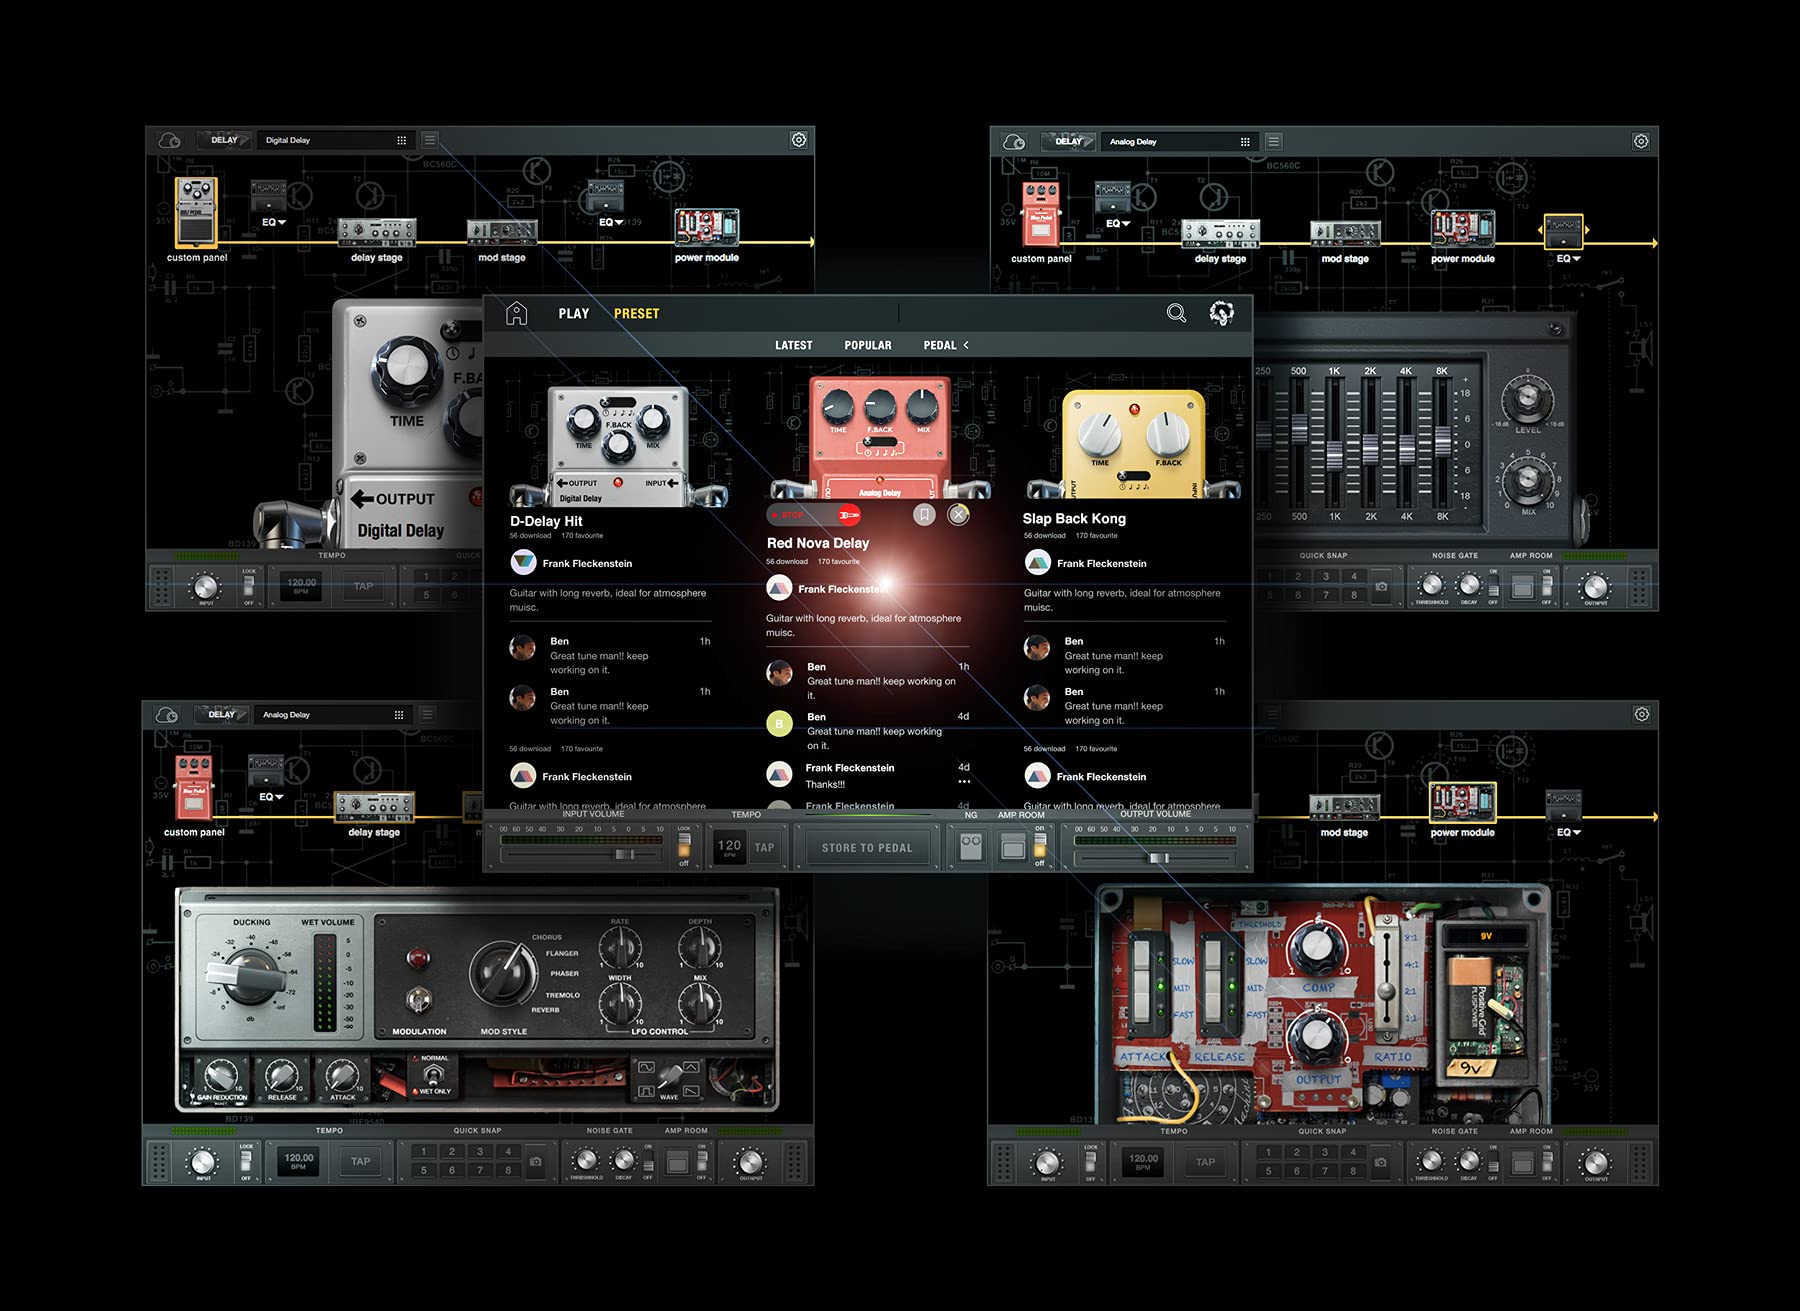This screenshot has height=1311, width=1800.
Task: Open settings via the gear icon
Action: [797, 140]
